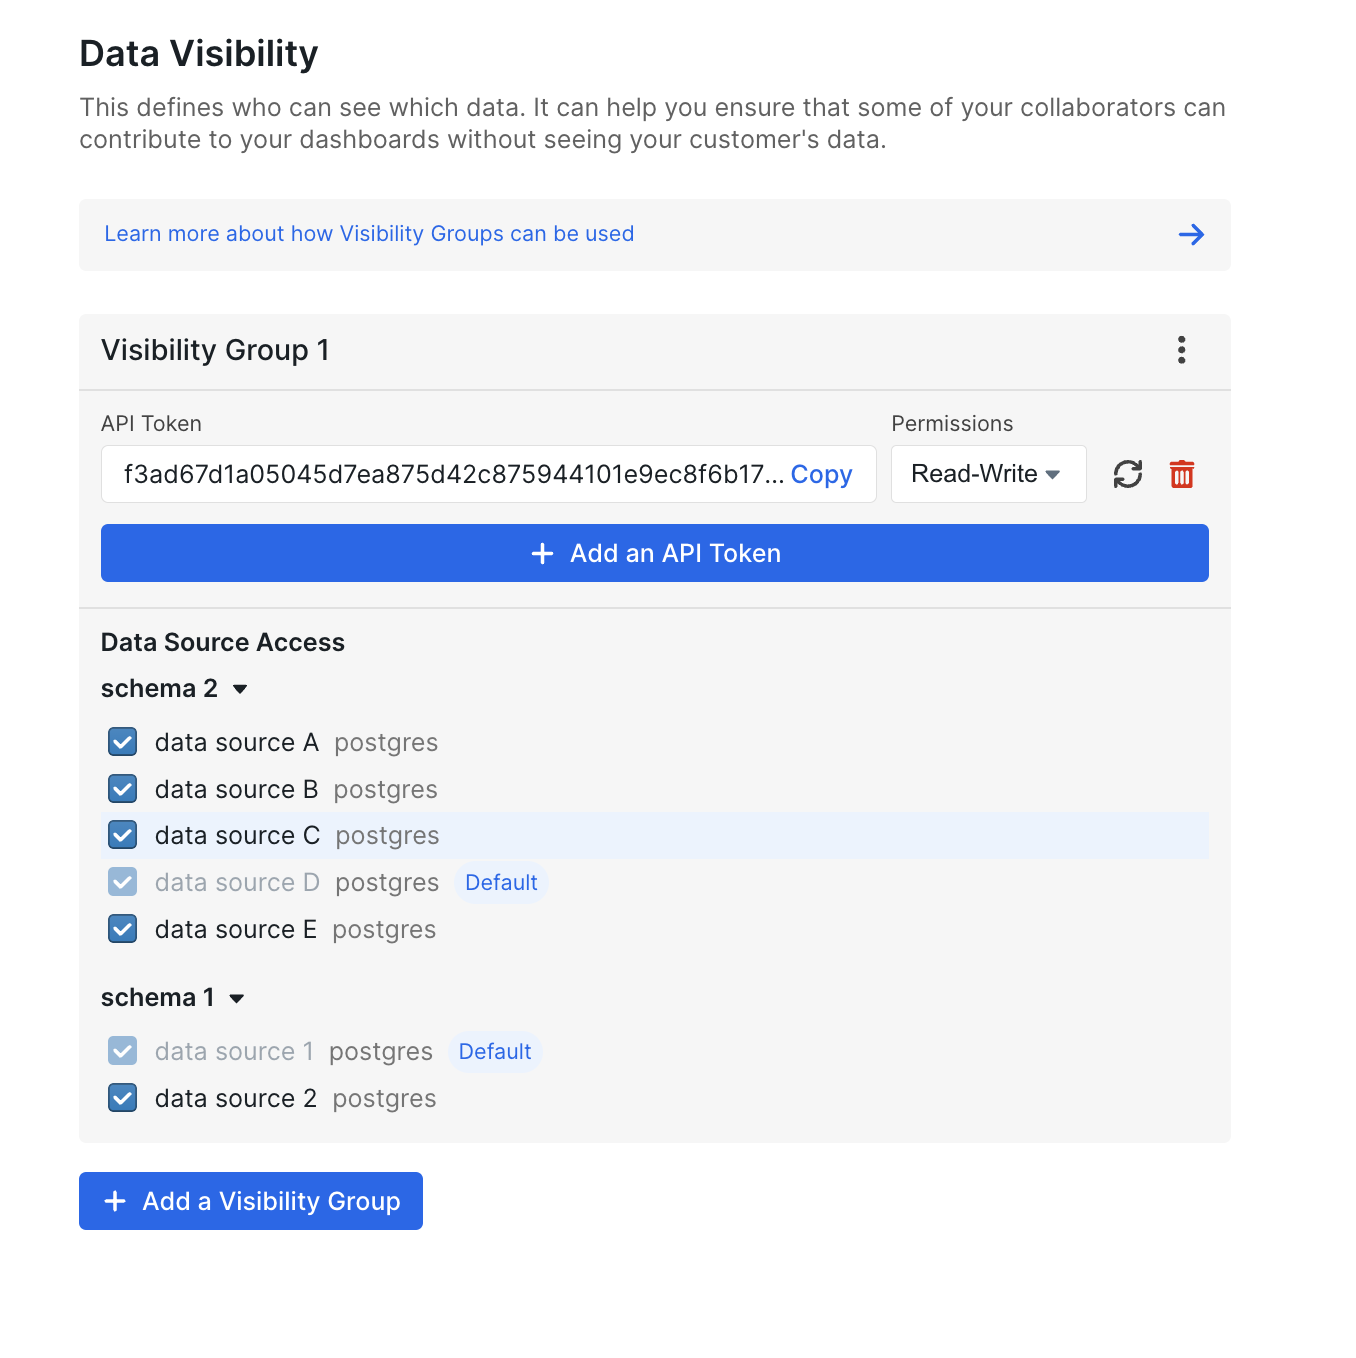This screenshot has width=1356, height=1358.
Task: Click the plus icon on Add a Visibility Group
Action: tap(115, 1201)
